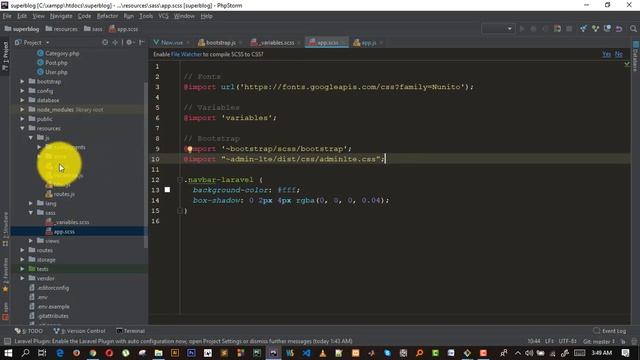The image size is (640, 360).
Task: Expand the bootstrap folder
Action: tap(22, 82)
